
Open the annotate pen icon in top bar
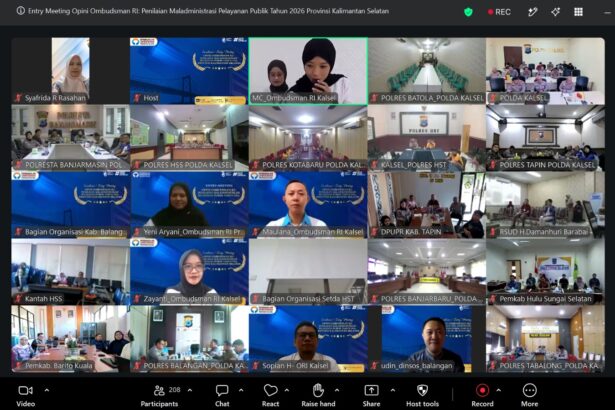pyautogui.click(x=532, y=12)
